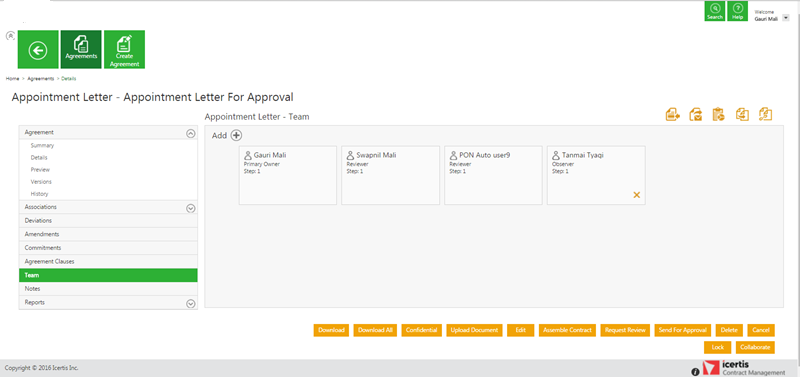Click the green back arrow tile

(x=38, y=49)
